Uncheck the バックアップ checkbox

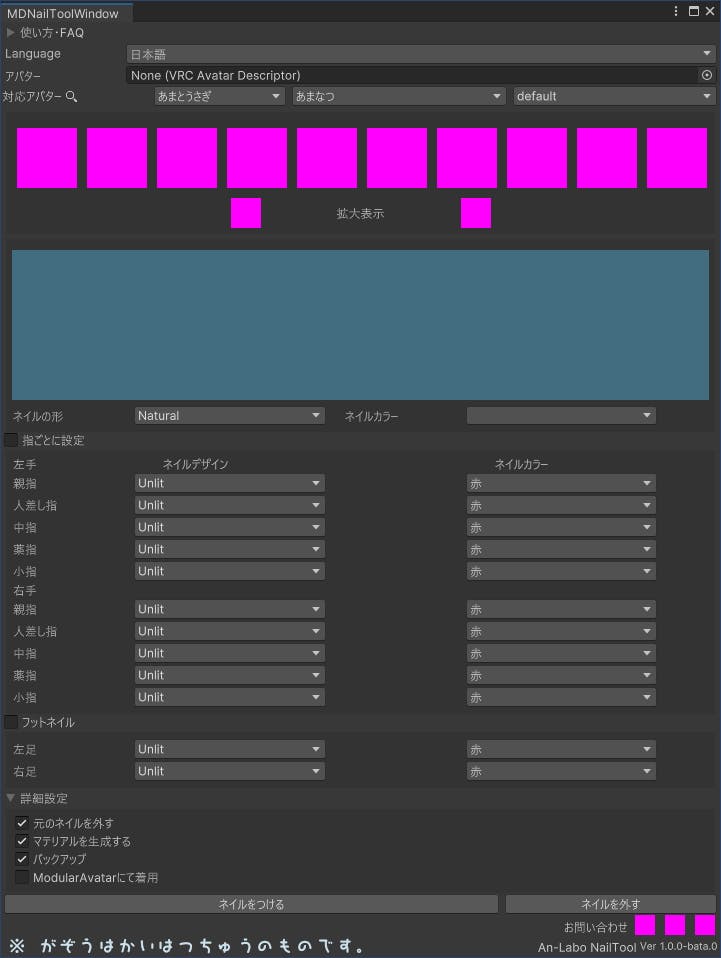[x=22, y=859]
